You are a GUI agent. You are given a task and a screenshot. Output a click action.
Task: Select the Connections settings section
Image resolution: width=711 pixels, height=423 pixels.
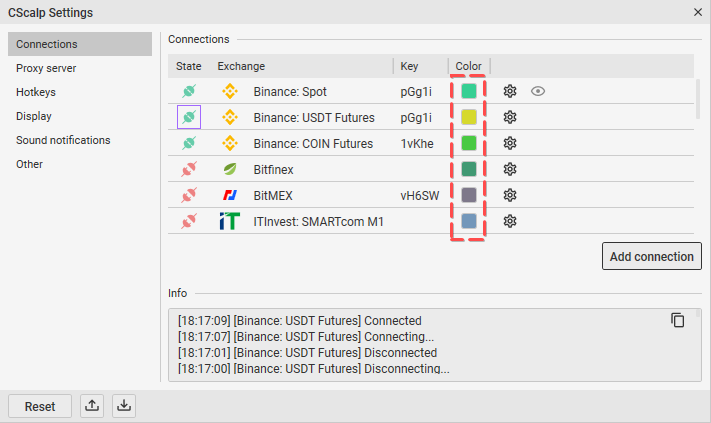coord(80,44)
